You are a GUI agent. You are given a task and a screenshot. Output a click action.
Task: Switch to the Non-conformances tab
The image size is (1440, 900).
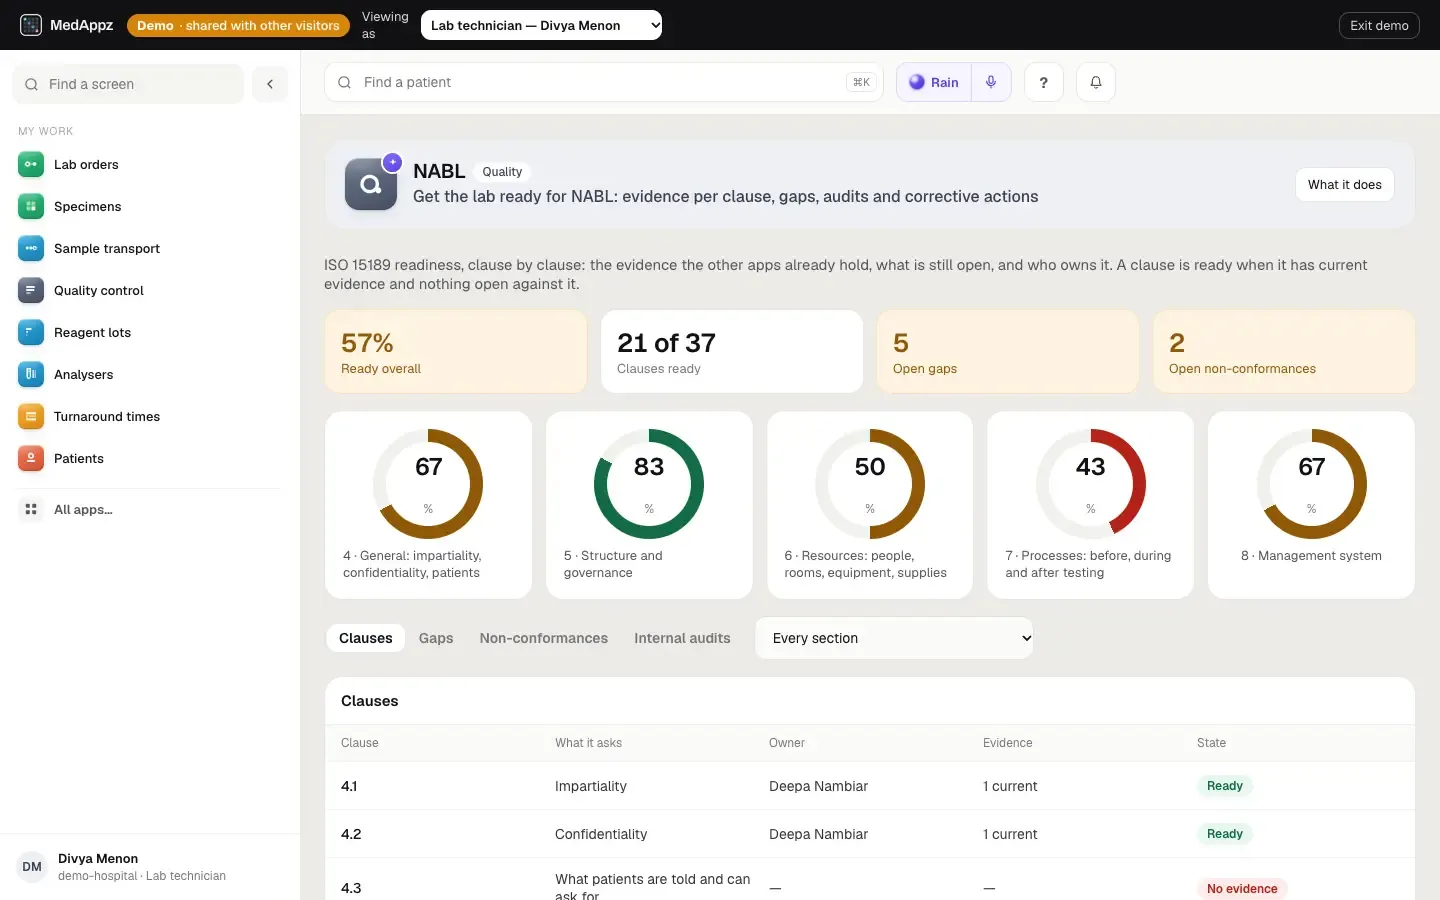click(x=544, y=638)
